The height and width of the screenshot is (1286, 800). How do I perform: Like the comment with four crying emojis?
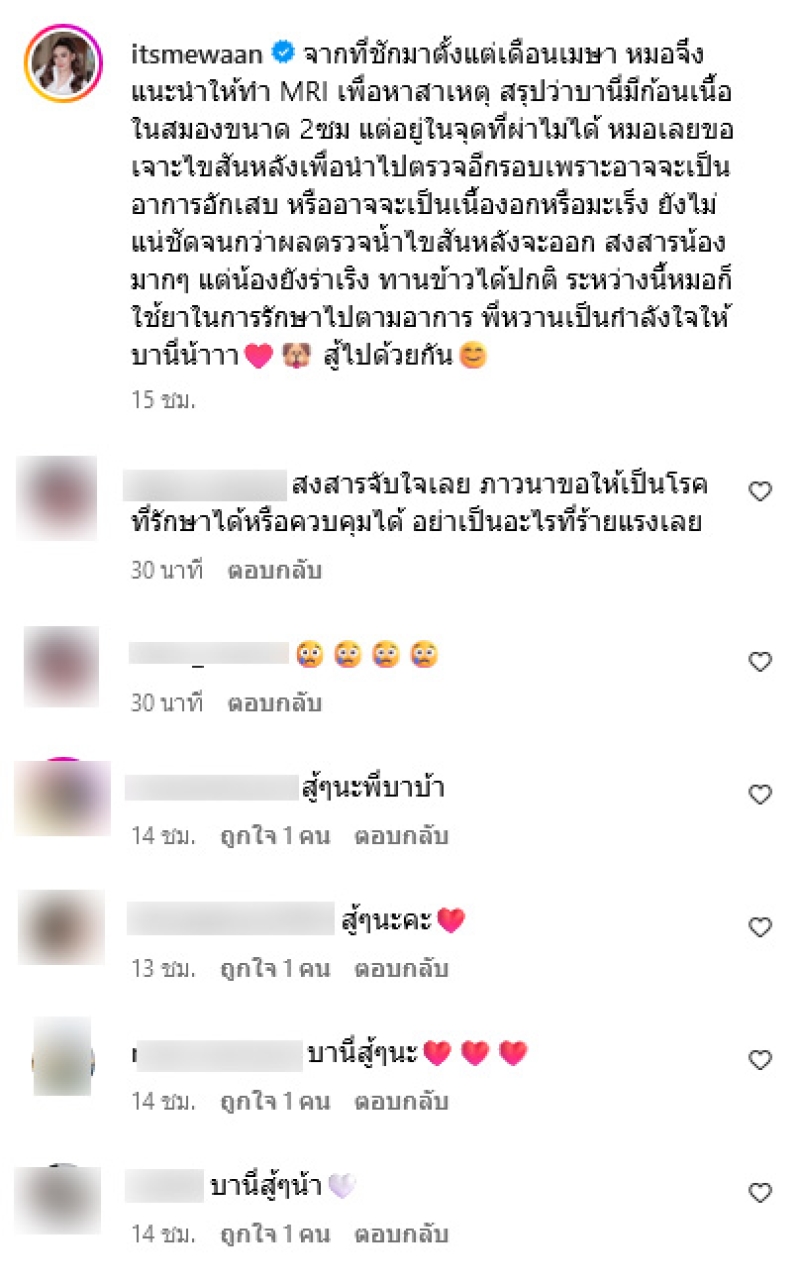pos(761,661)
